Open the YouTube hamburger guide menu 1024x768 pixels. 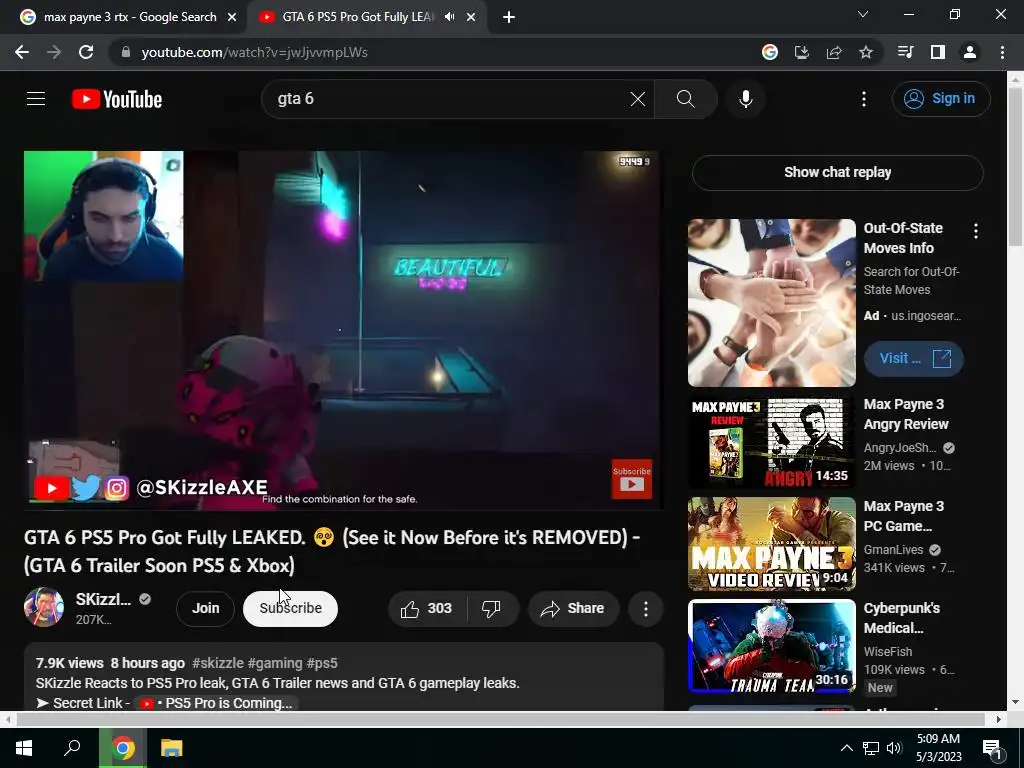click(36, 99)
